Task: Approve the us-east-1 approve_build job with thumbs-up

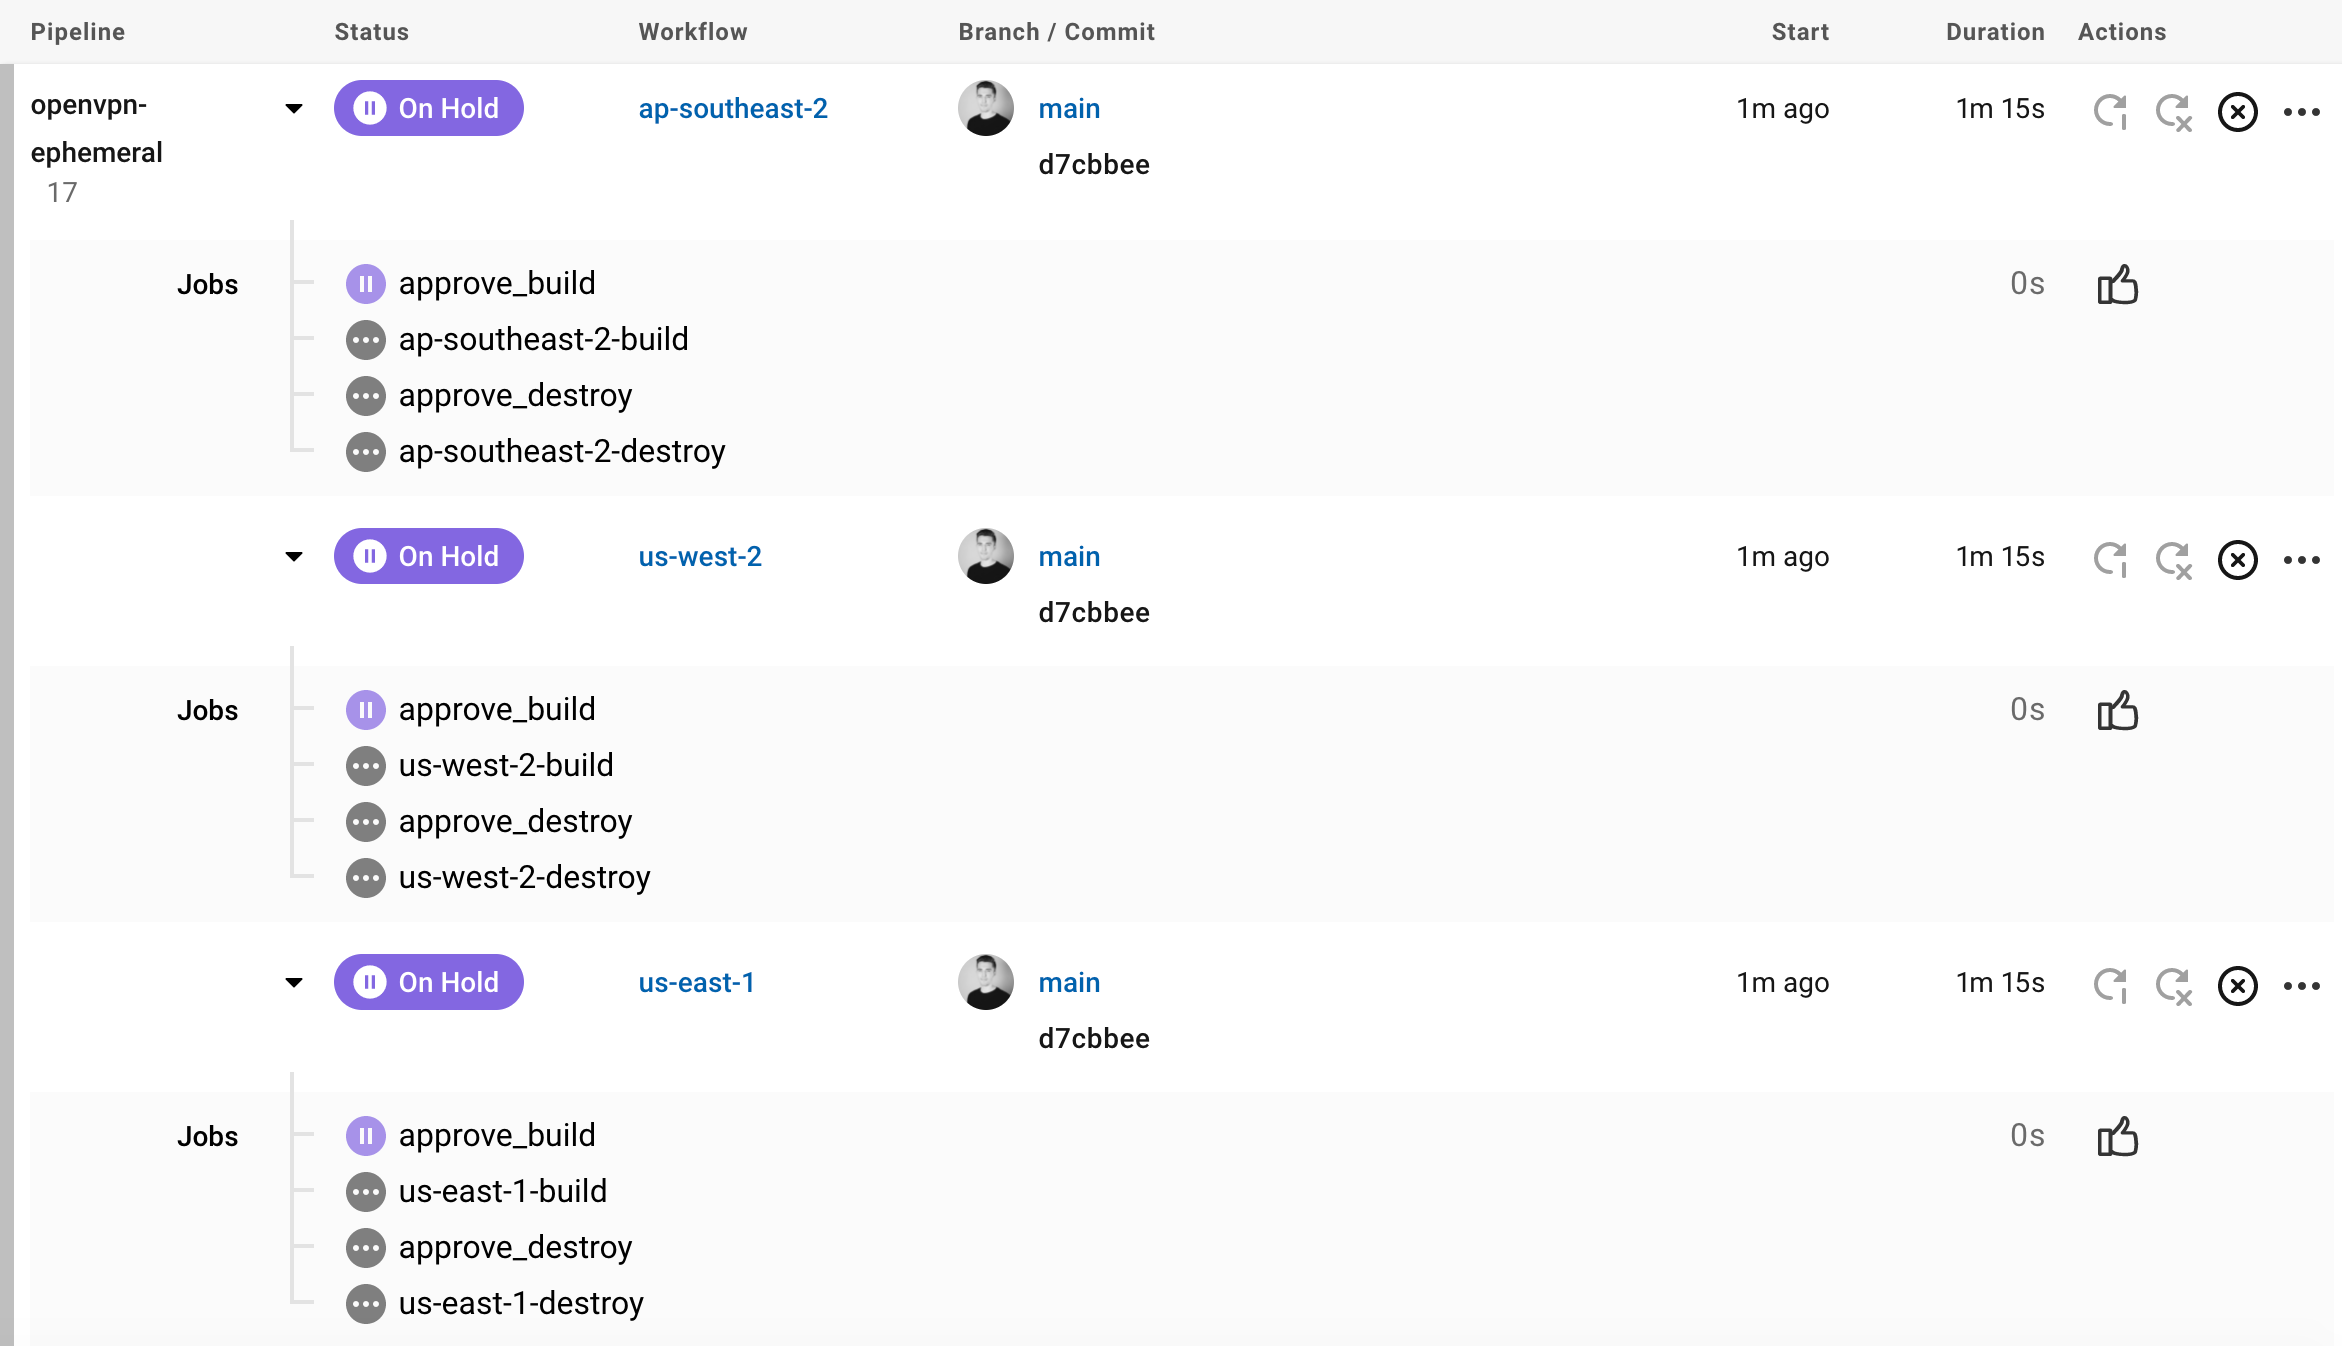Action: 2117,1137
